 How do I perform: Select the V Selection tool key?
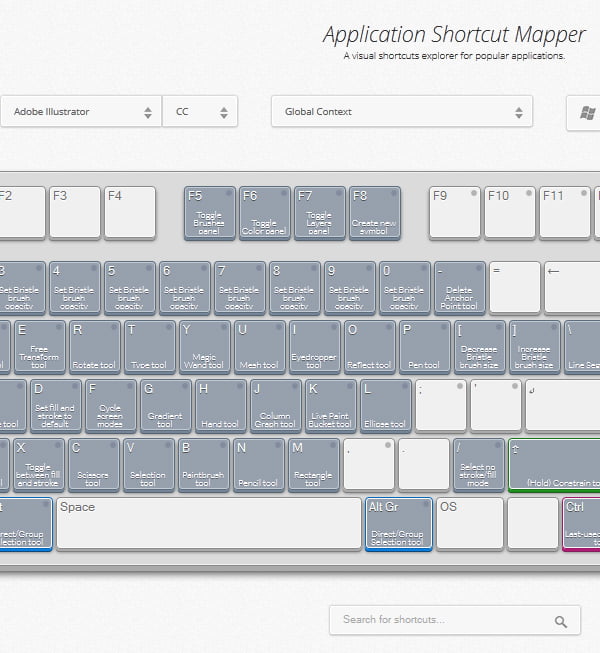(x=149, y=465)
